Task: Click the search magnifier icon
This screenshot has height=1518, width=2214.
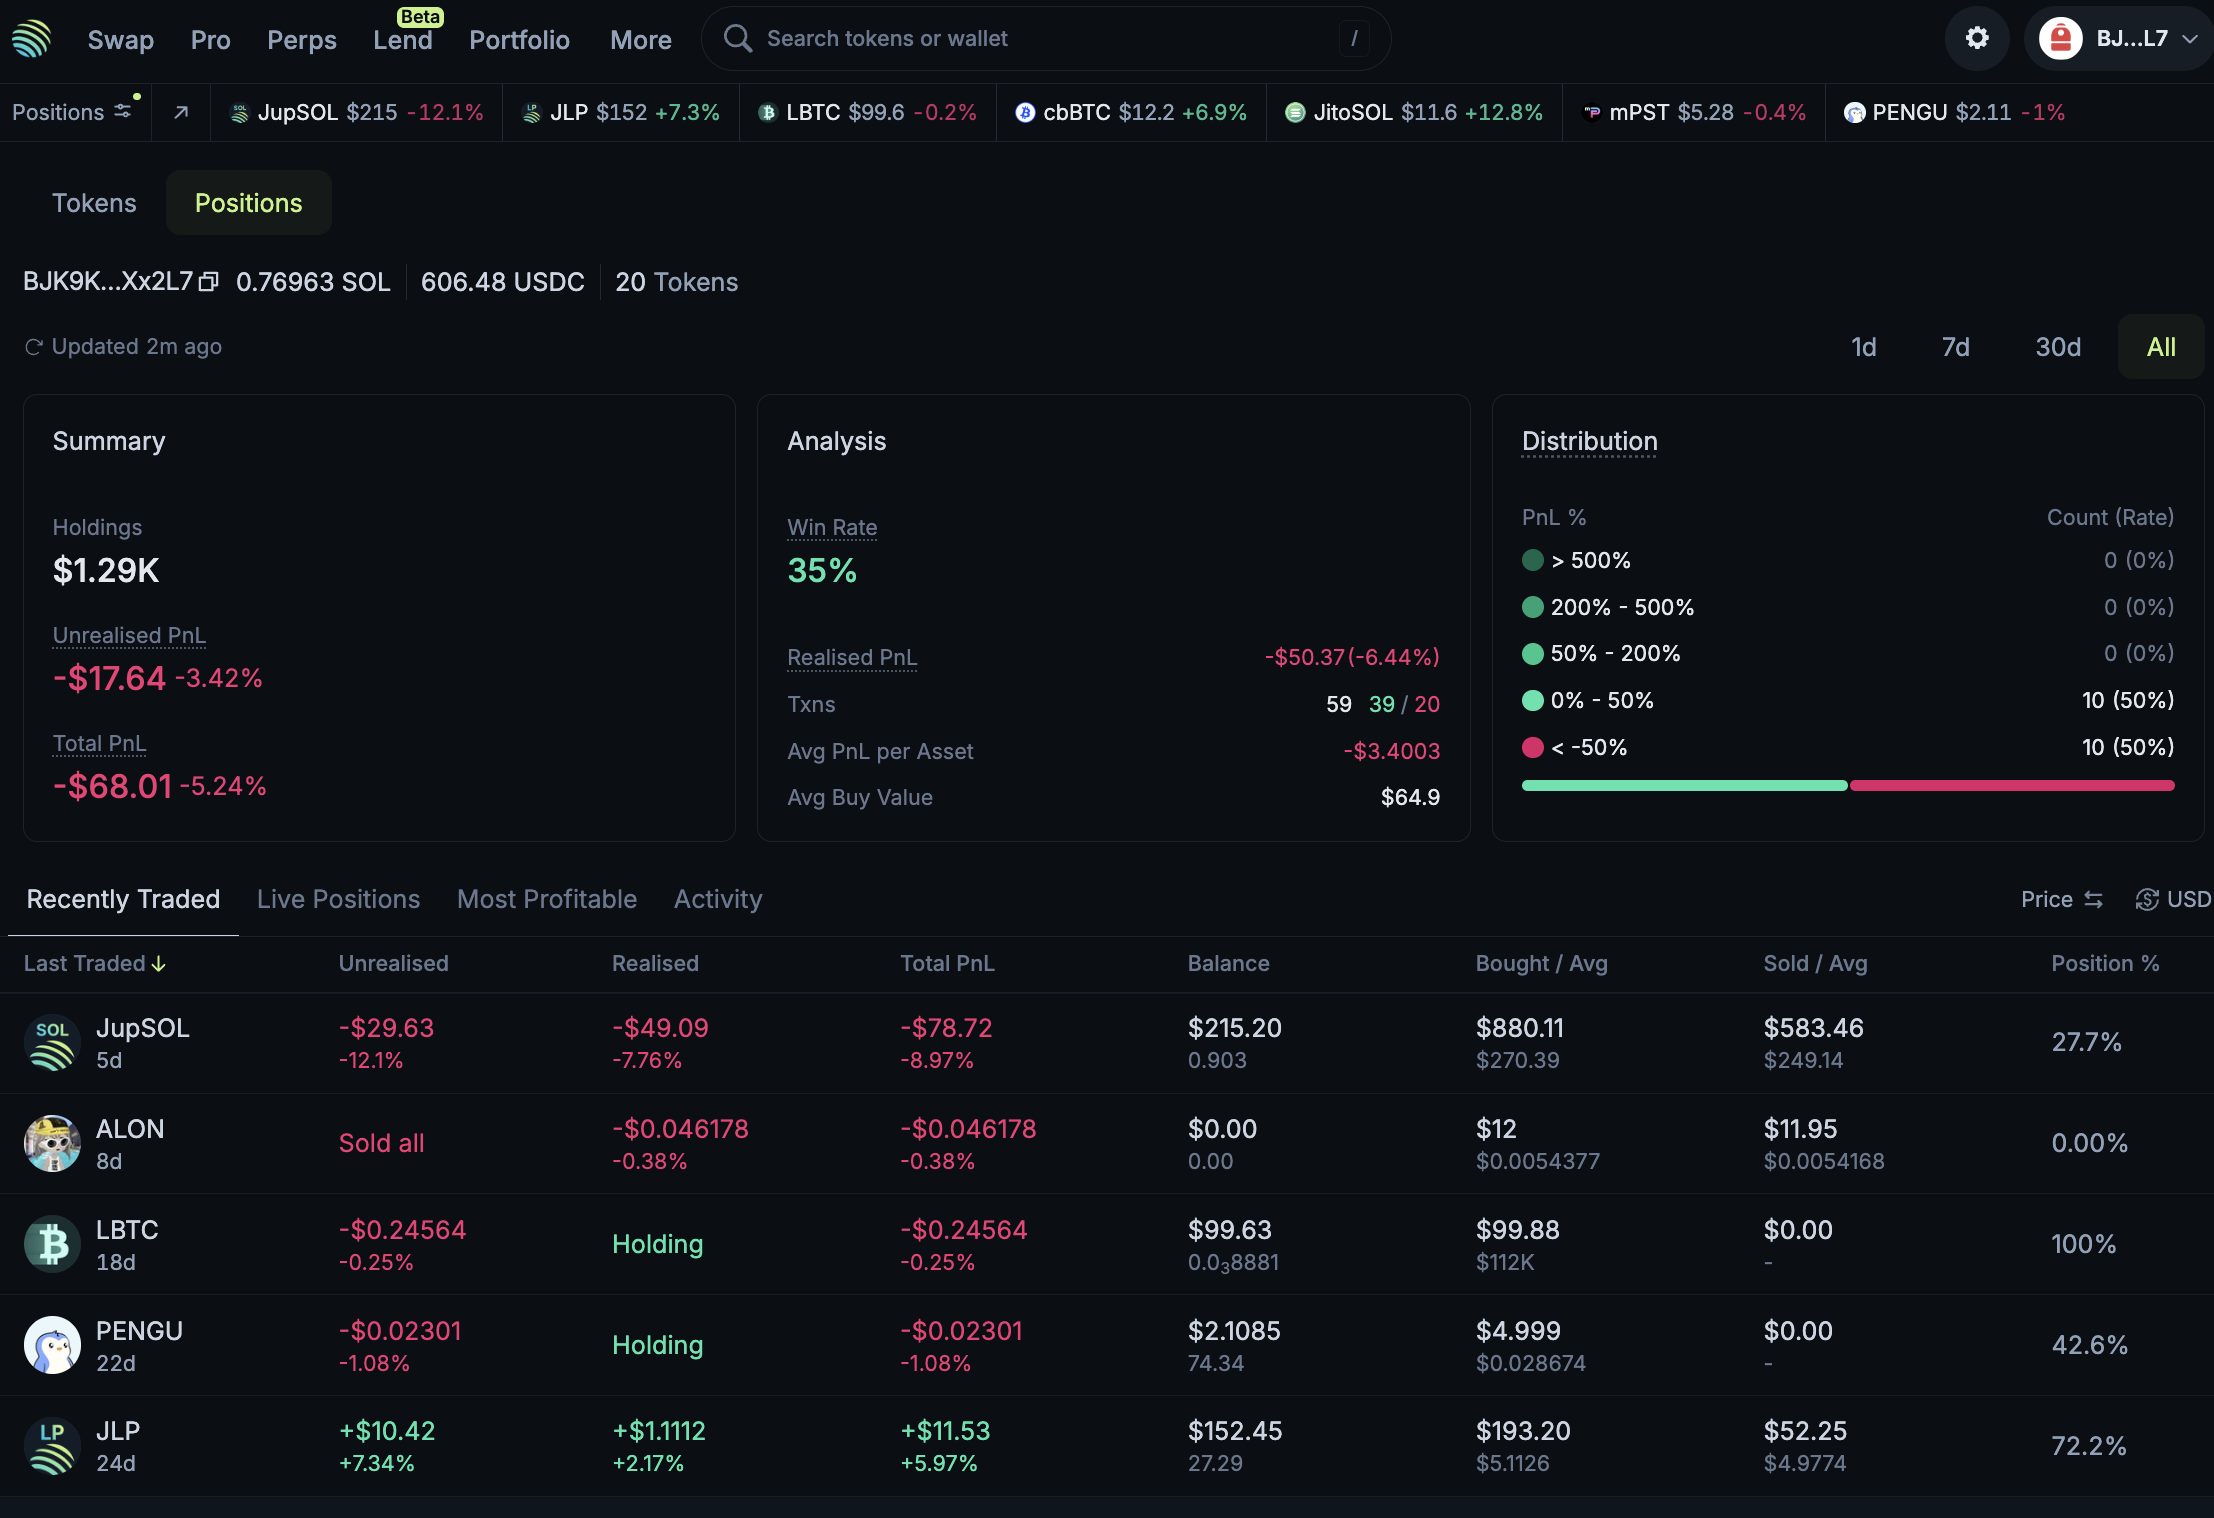Action: tap(737, 38)
